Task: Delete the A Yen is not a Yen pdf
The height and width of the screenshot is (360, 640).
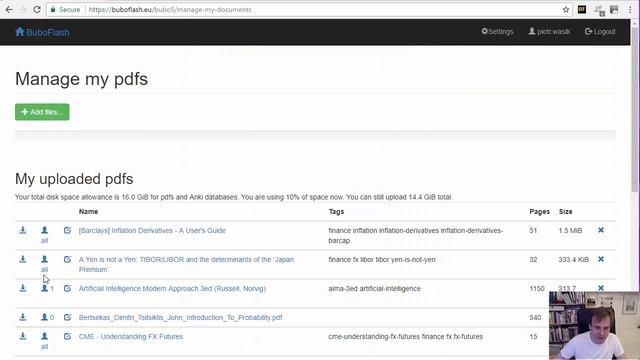Action: pyautogui.click(x=601, y=259)
